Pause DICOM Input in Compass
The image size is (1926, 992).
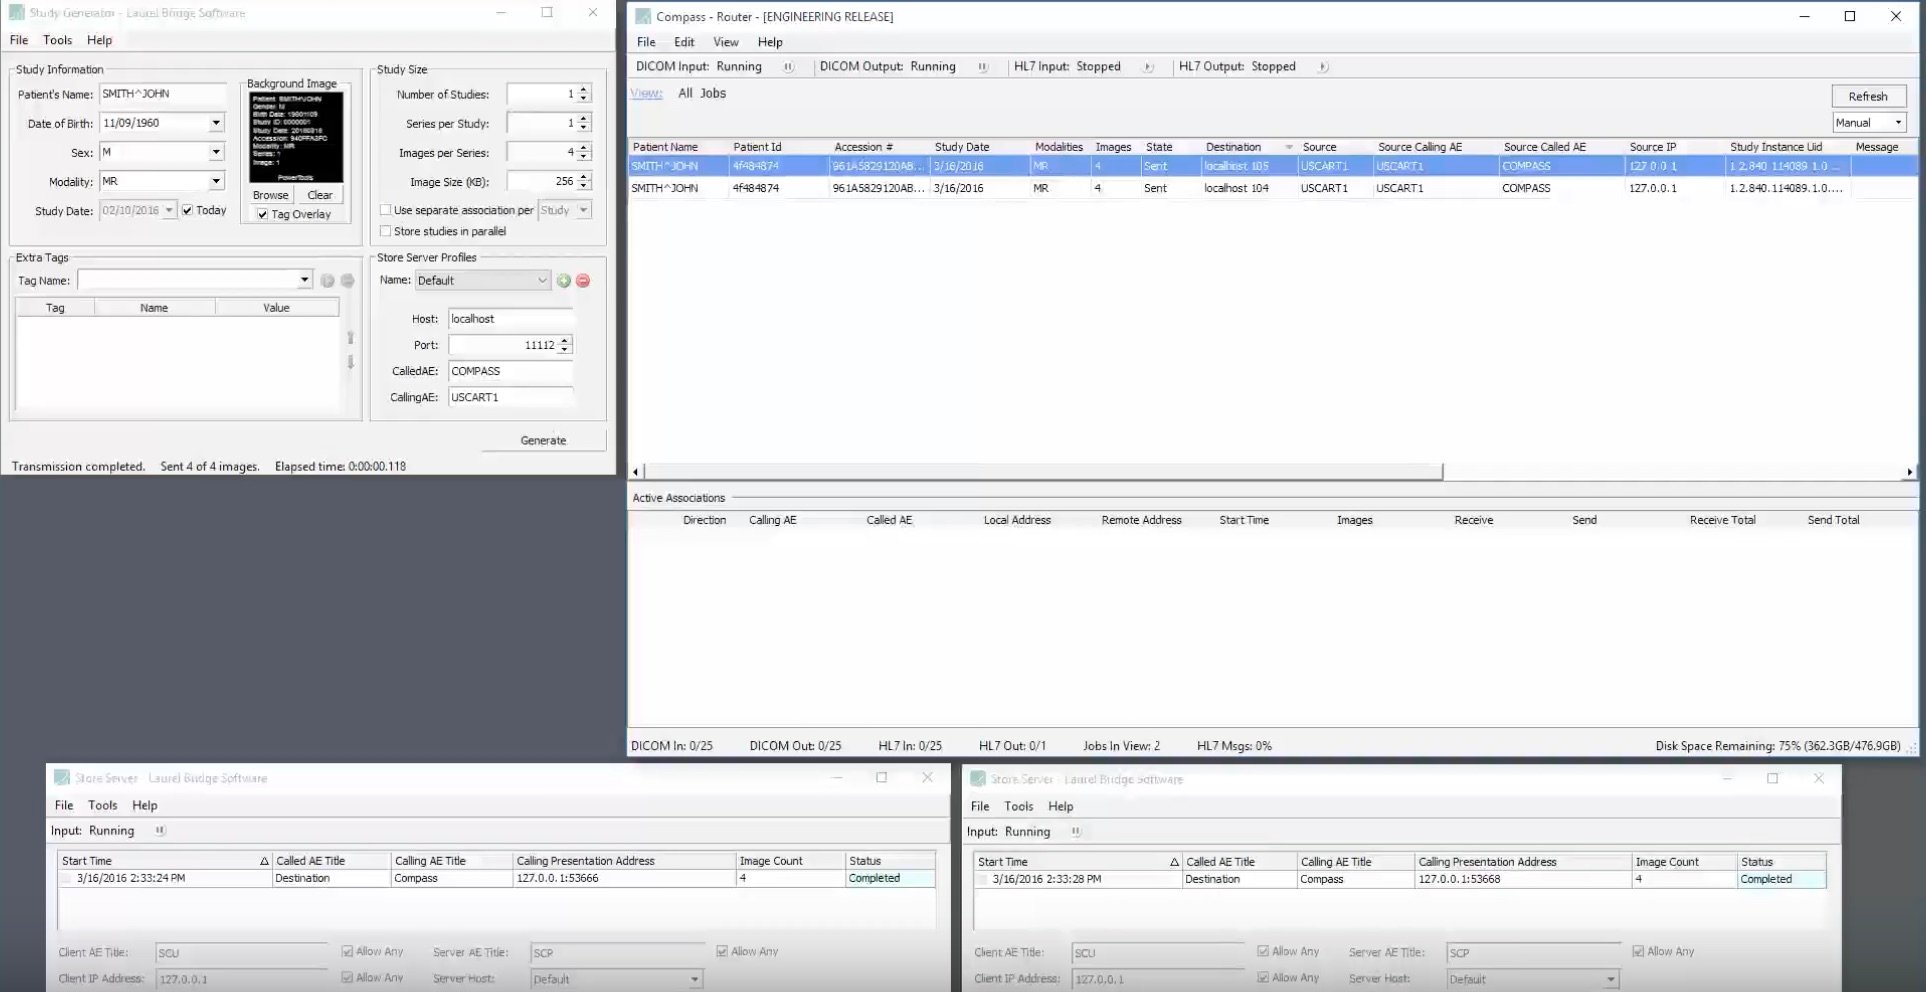coord(788,67)
